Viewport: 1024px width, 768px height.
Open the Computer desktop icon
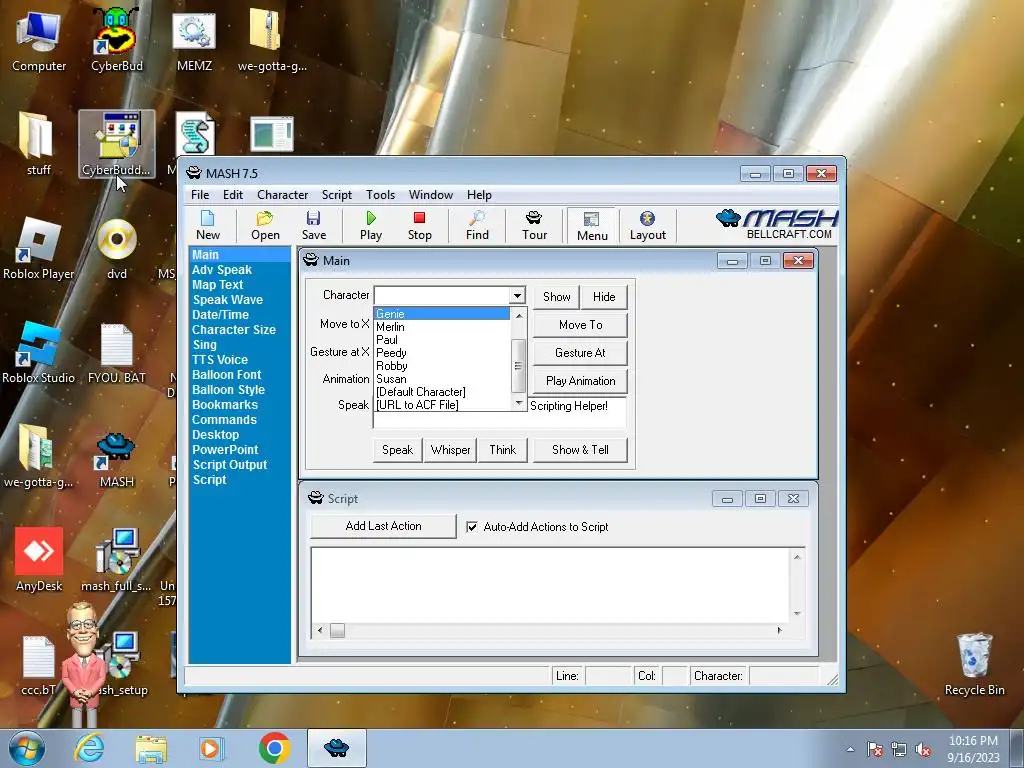pyautogui.click(x=39, y=40)
